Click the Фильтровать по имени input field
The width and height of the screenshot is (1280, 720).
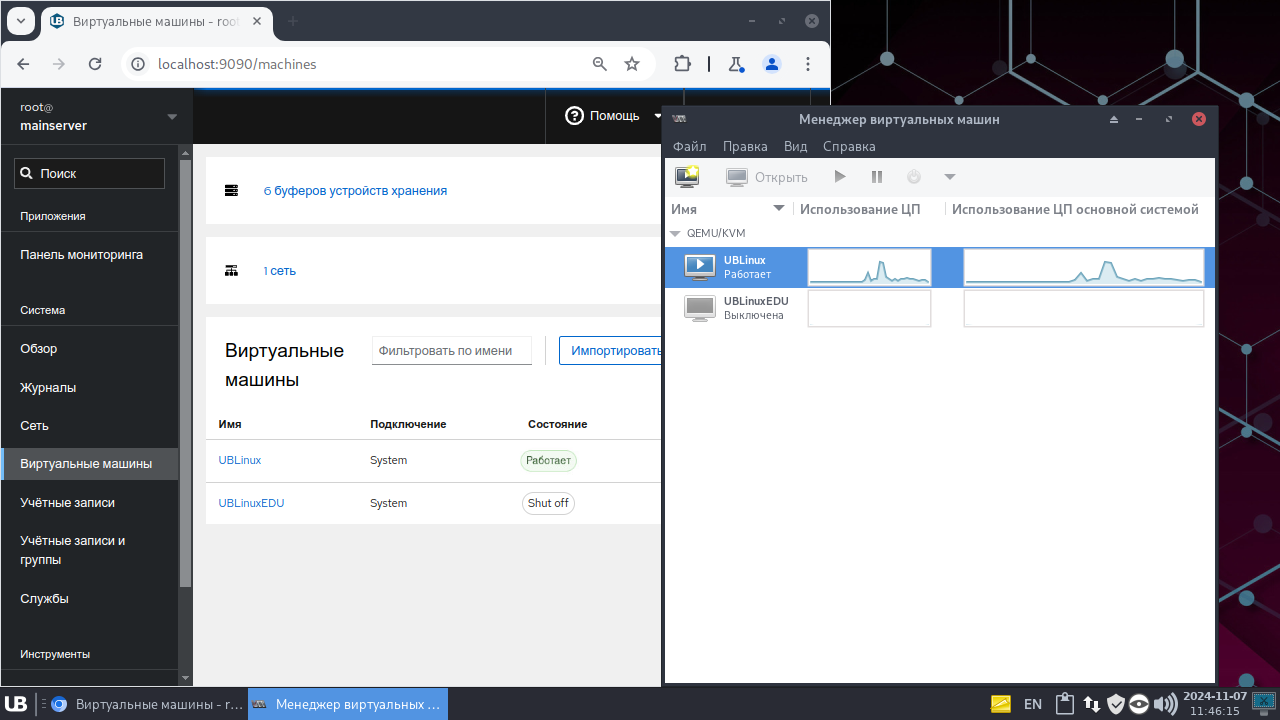(x=451, y=350)
